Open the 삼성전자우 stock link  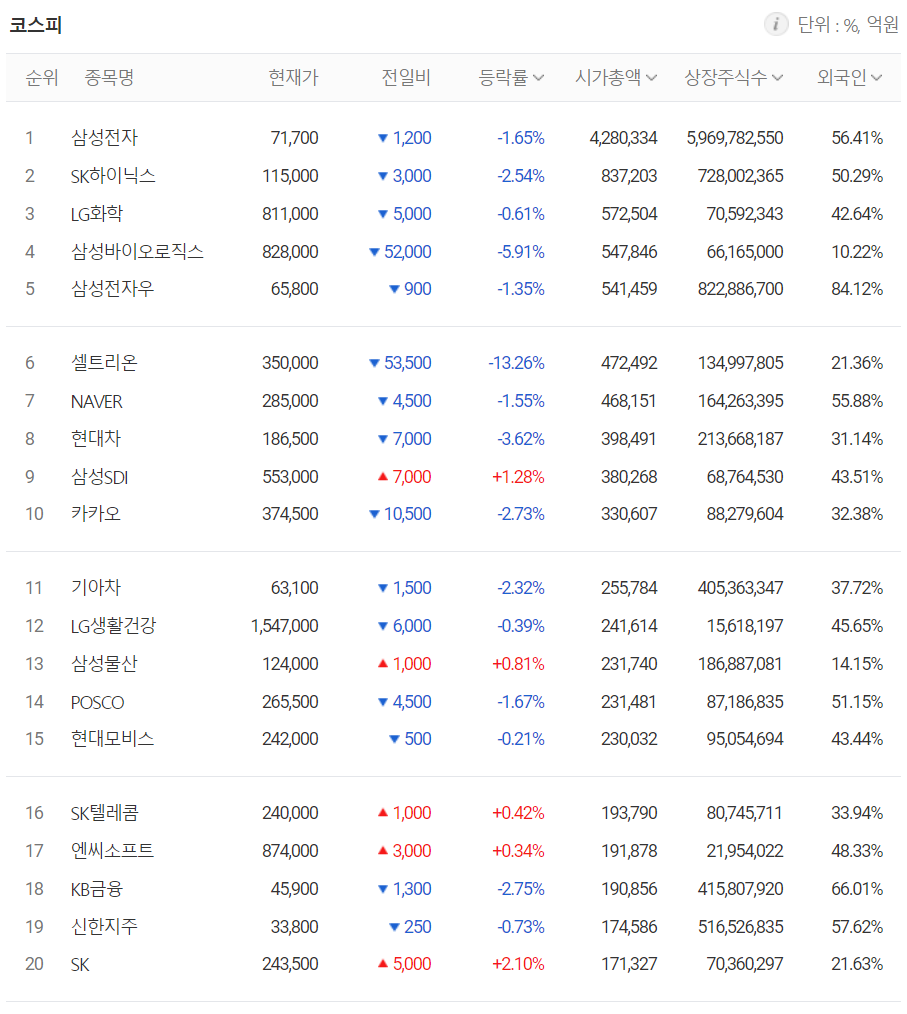(112, 289)
